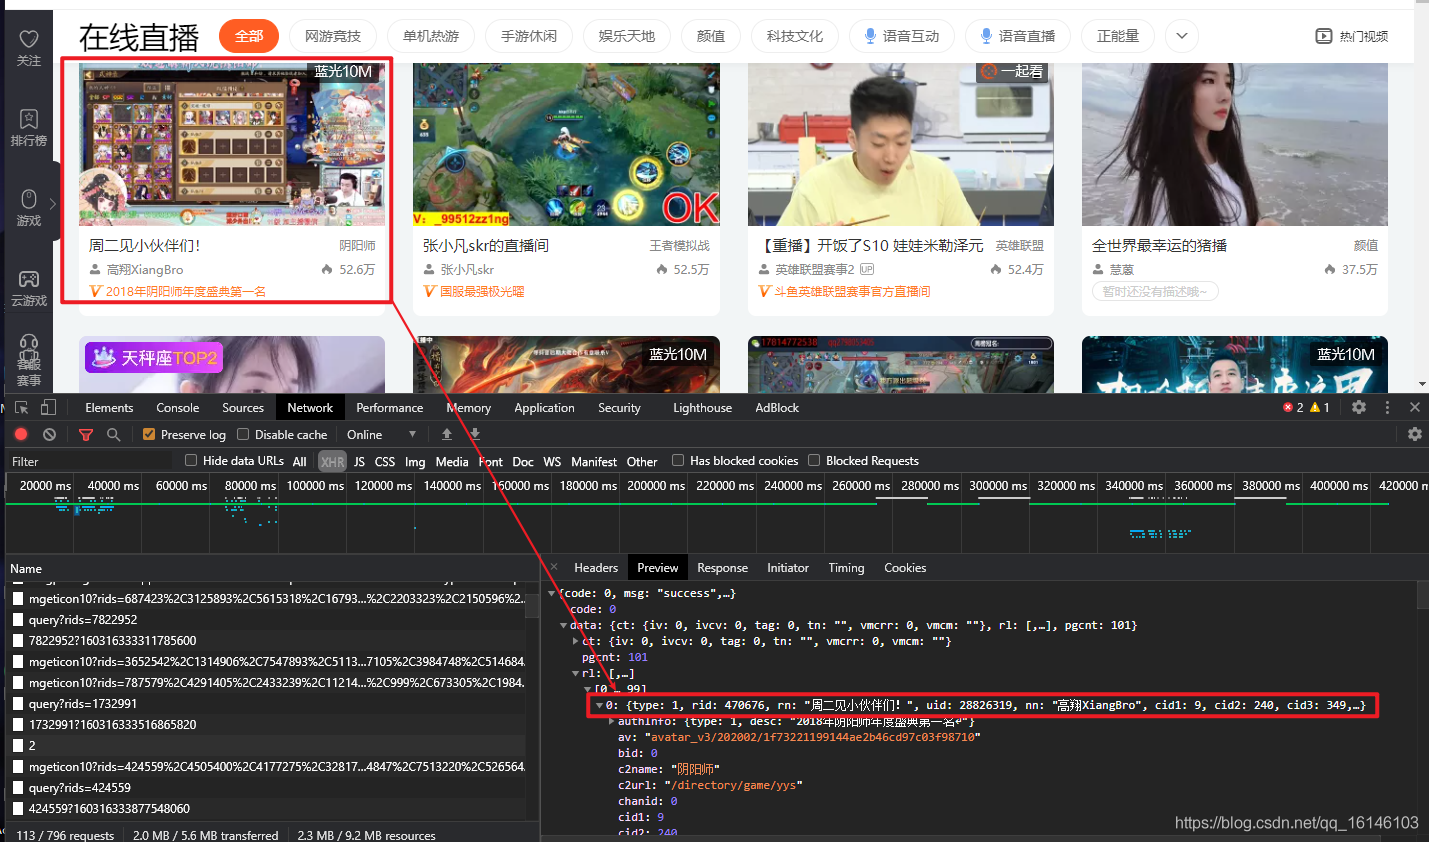1429x842 pixels.
Task: Check Blocked Requests checkbox
Action: point(814,460)
